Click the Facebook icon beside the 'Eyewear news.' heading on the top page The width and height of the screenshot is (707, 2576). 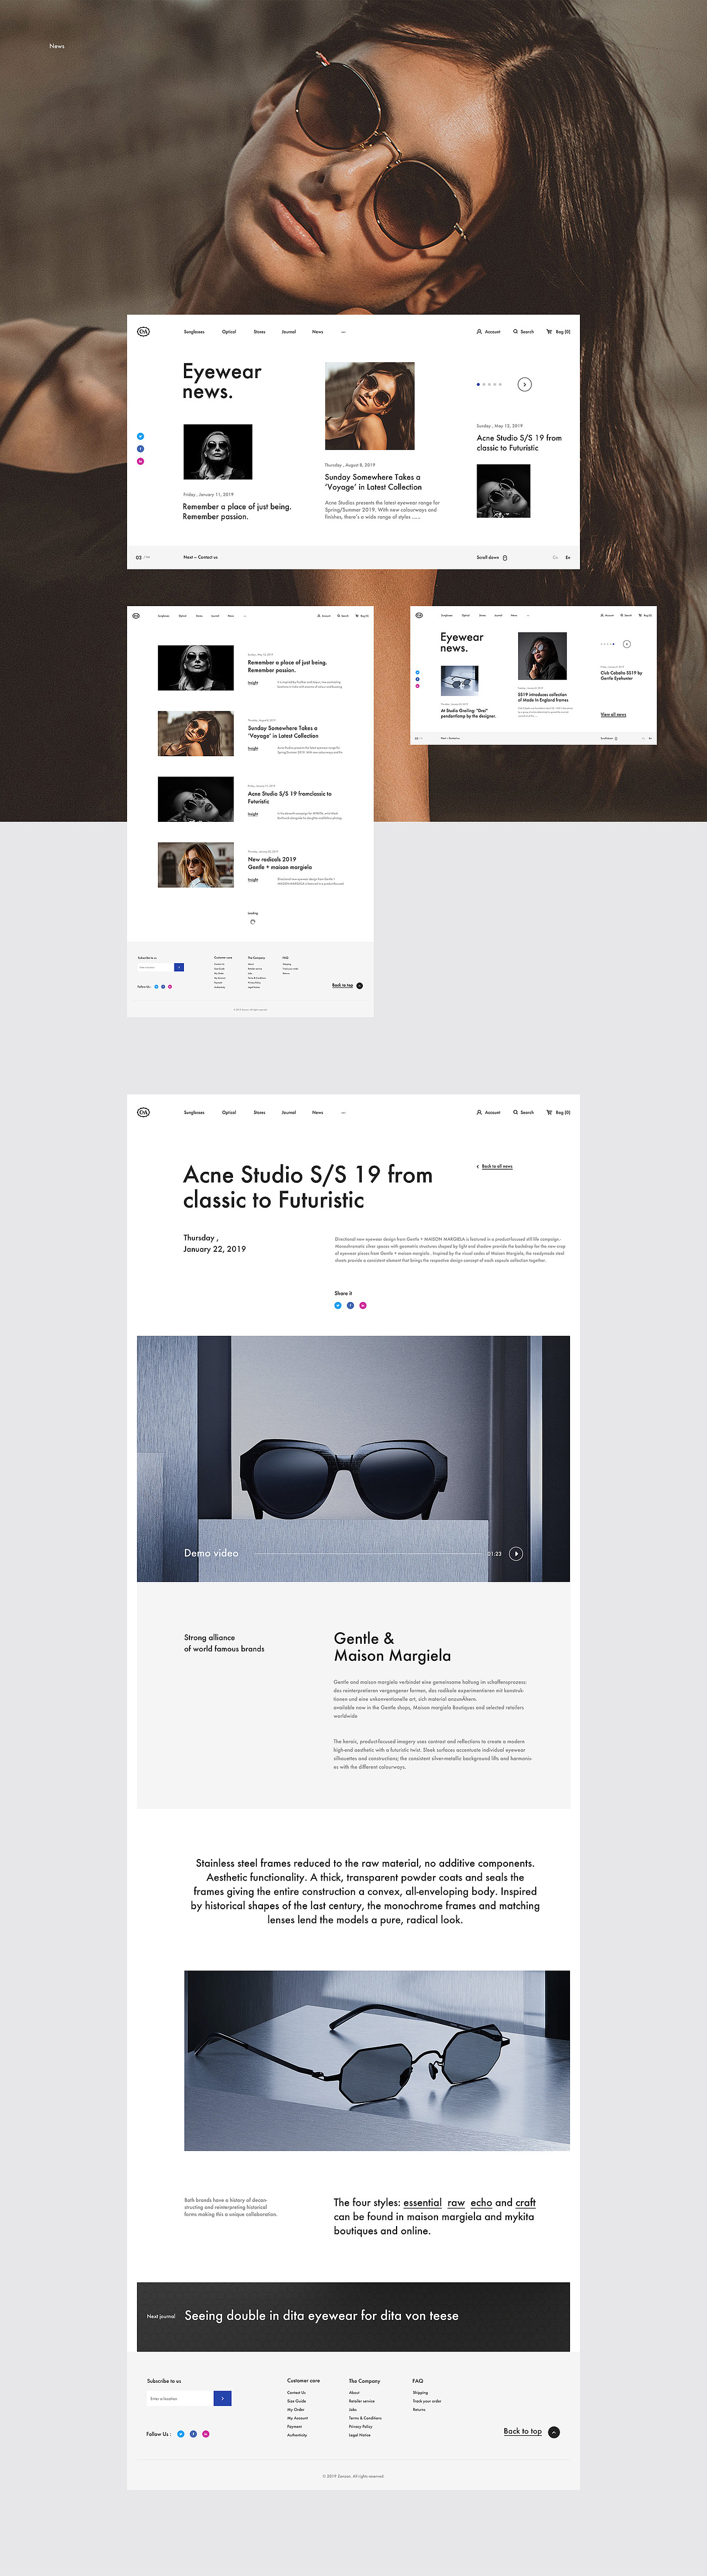click(x=140, y=448)
